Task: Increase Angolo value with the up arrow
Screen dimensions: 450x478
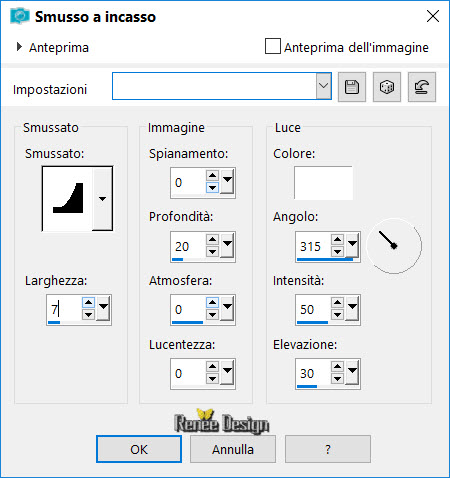Action: click(x=337, y=239)
